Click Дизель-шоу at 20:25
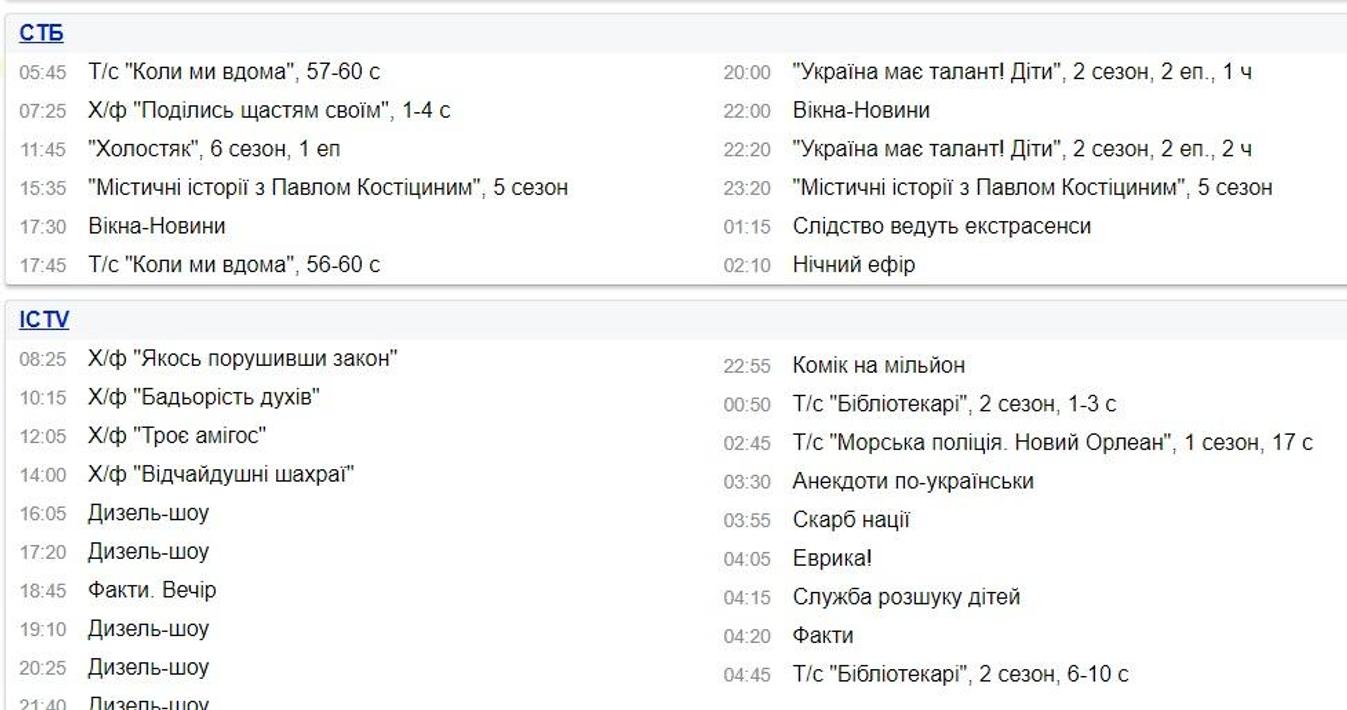This screenshot has height=710, width=1347. click(148, 667)
